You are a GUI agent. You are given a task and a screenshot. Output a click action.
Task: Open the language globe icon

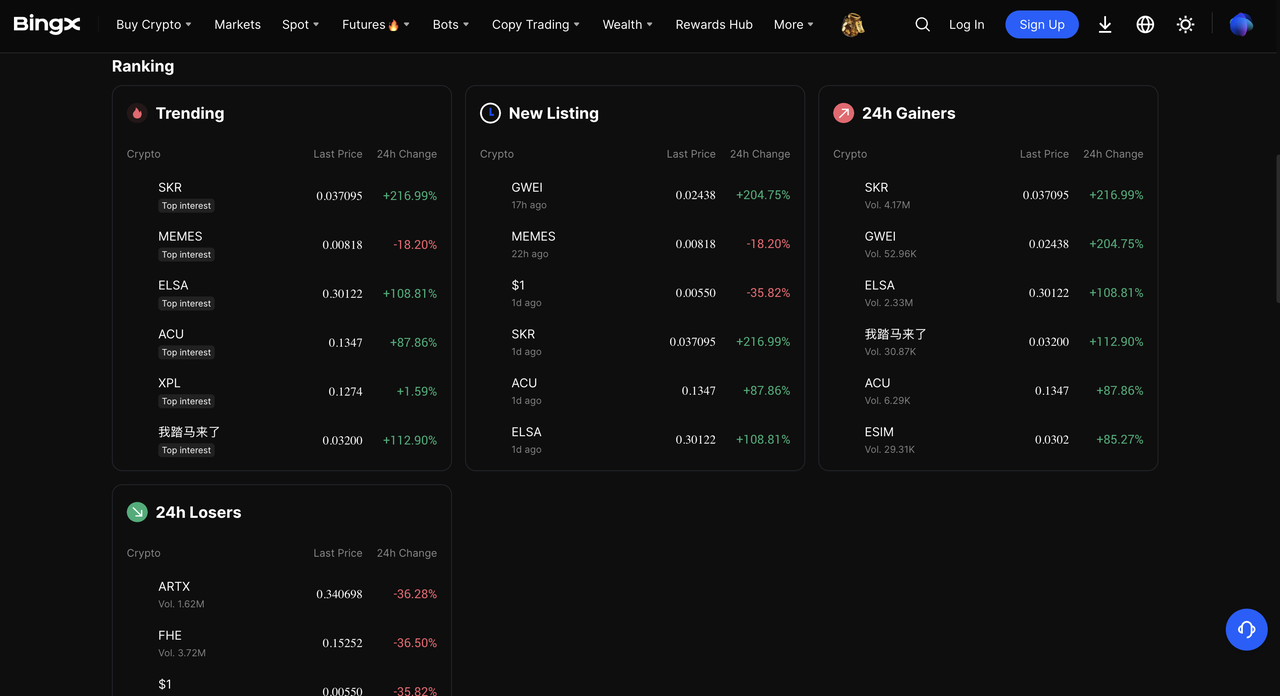(x=1145, y=24)
